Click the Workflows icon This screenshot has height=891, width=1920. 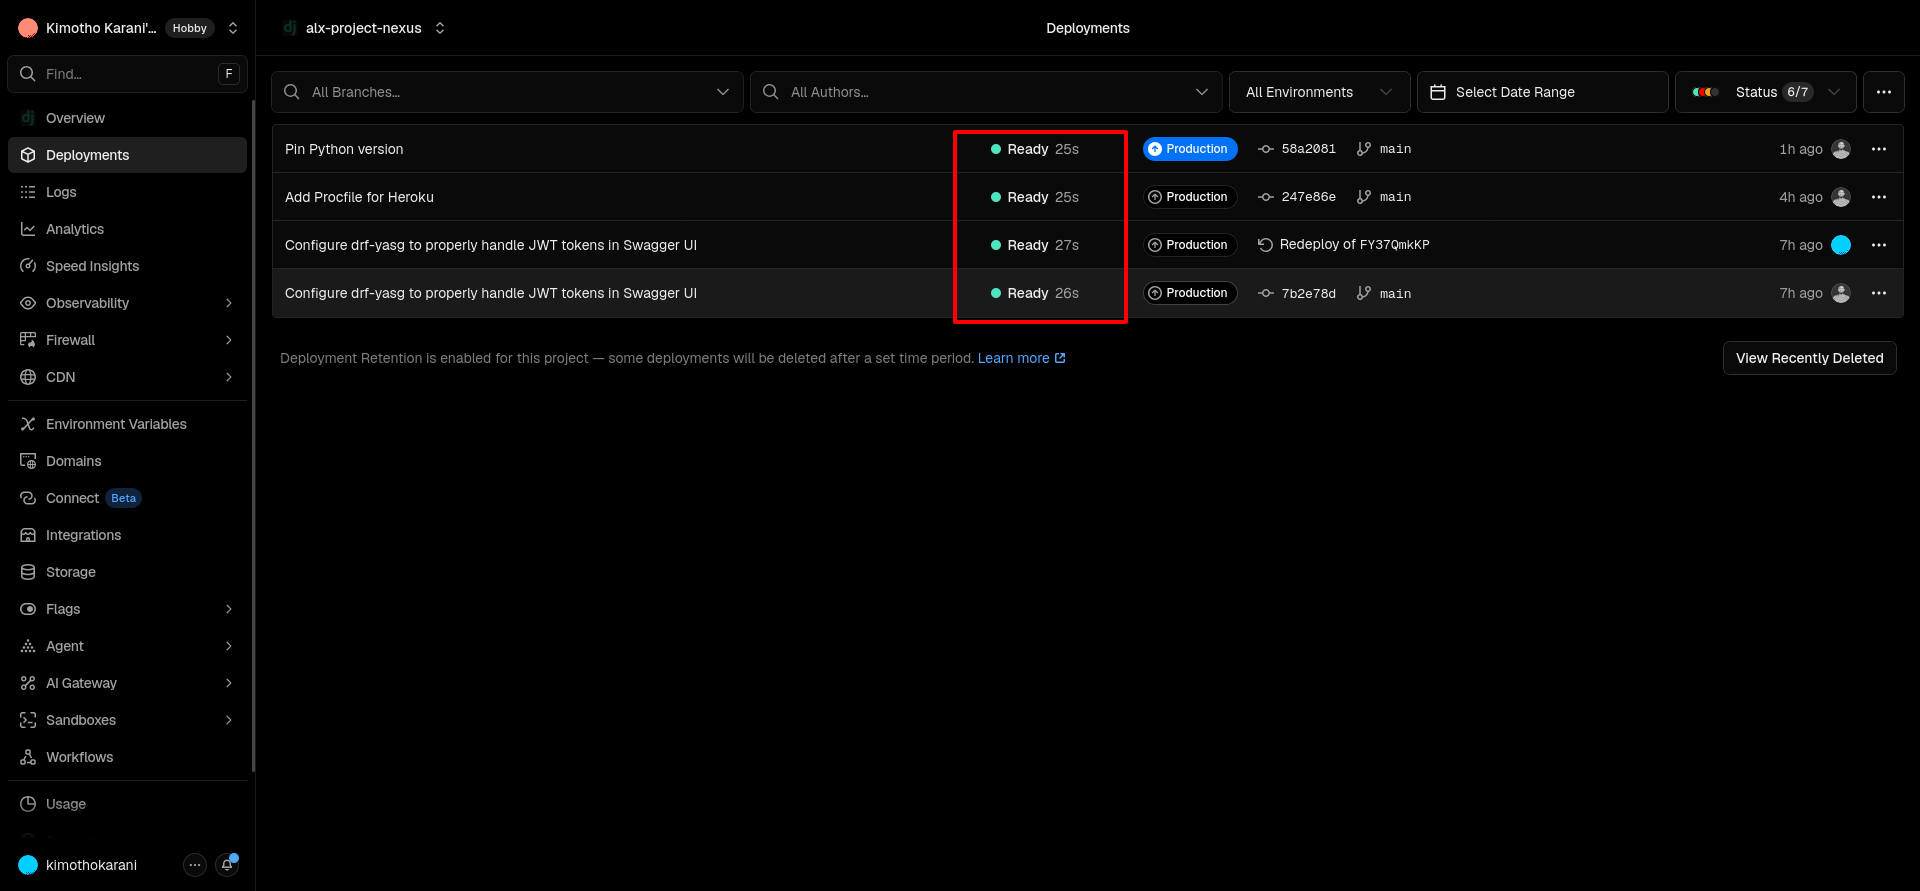pos(28,757)
